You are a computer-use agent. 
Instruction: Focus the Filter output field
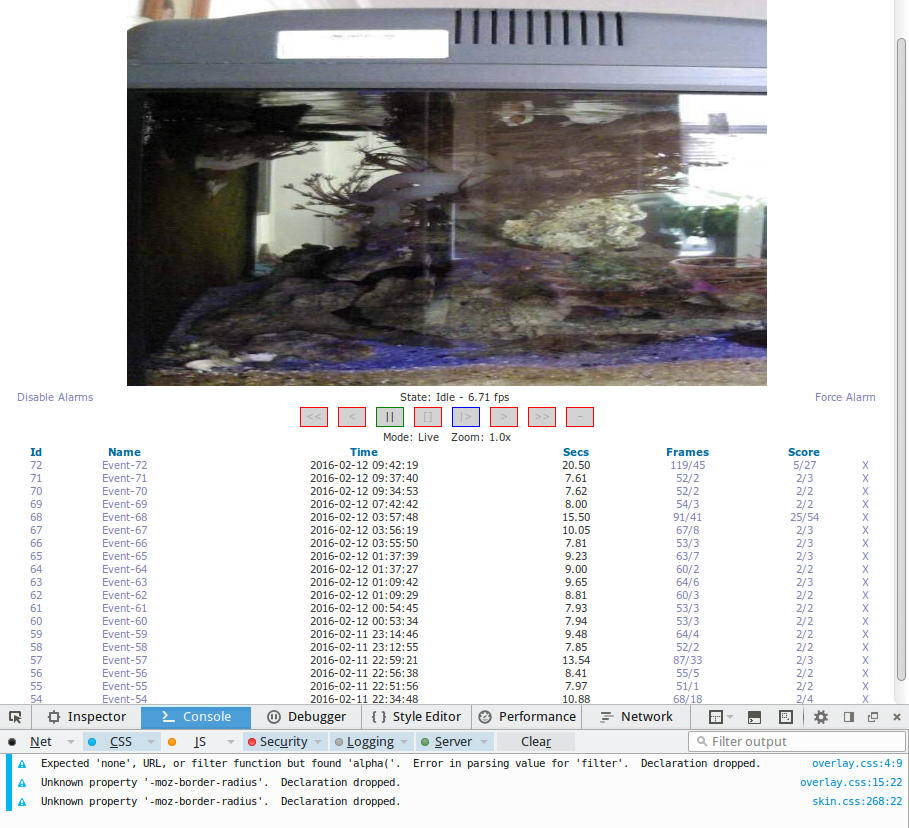coord(797,742)
